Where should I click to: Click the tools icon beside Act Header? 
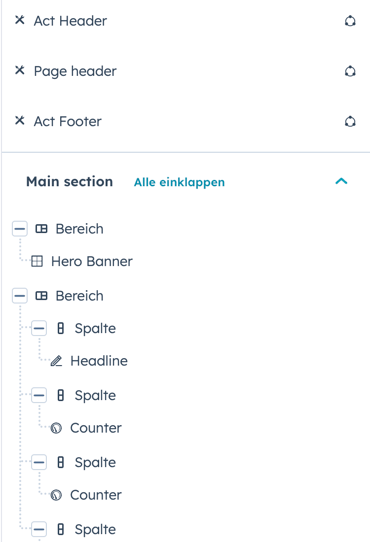click(x=20, y=20)
